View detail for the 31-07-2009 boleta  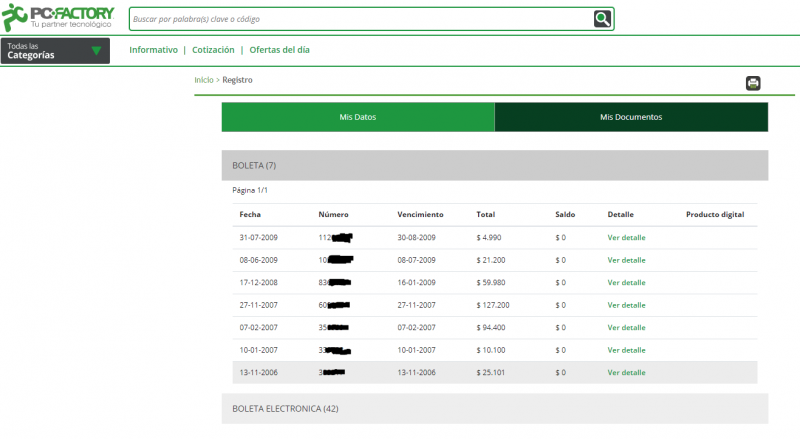(626, 238)
